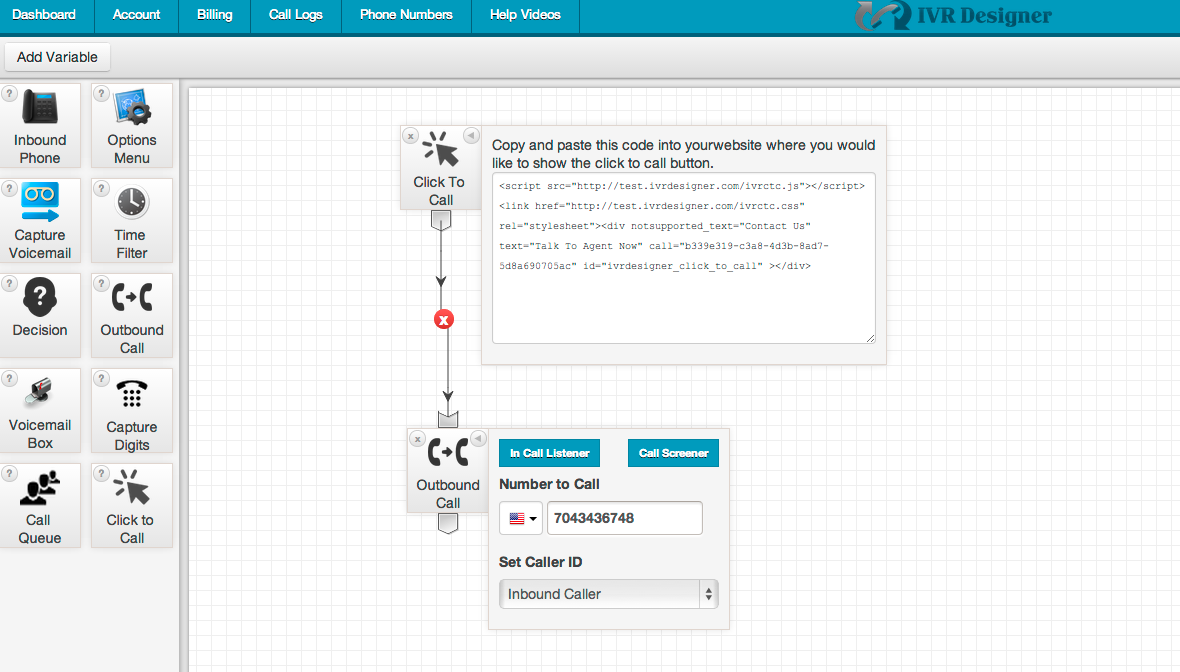The image size is (1180, 672).
Task: Select the Outbound Call node on canvas
Action: (448, 470)
